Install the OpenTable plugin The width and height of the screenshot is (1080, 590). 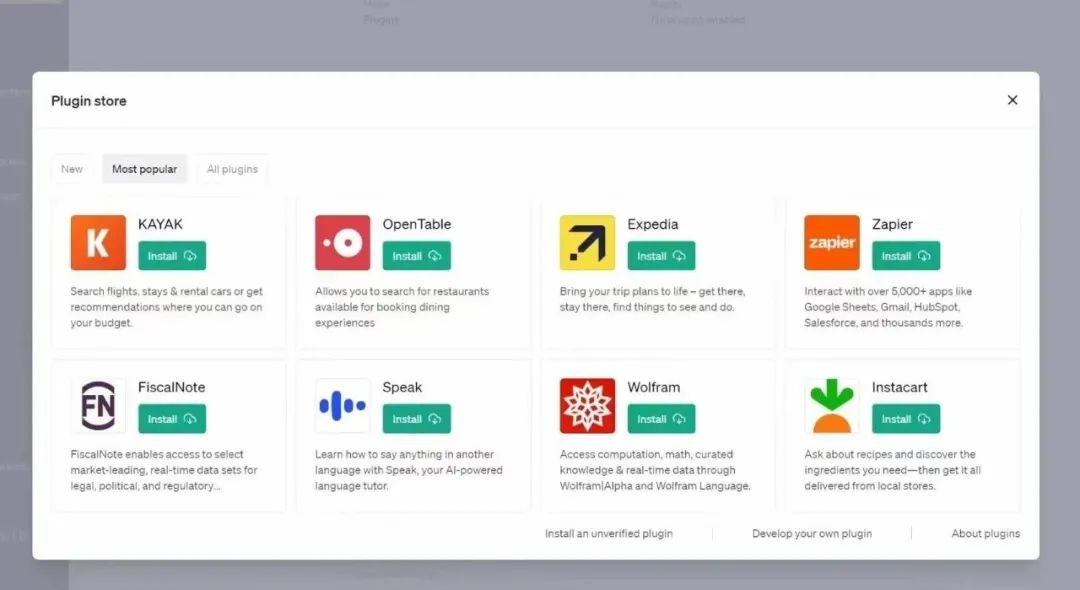click(416, 256)
